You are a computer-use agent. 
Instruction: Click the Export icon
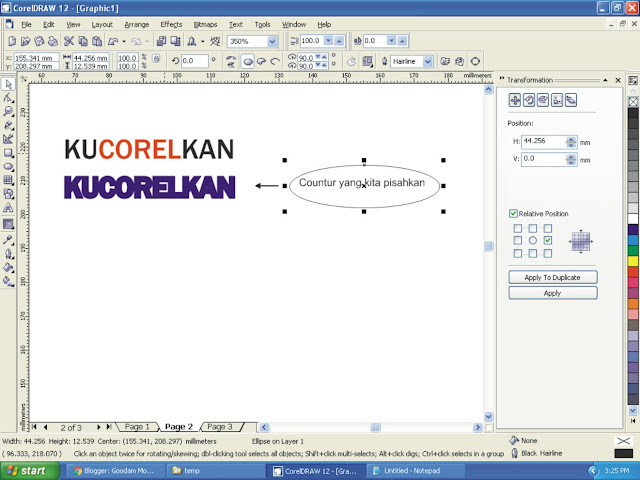click(x=176, y=41)
